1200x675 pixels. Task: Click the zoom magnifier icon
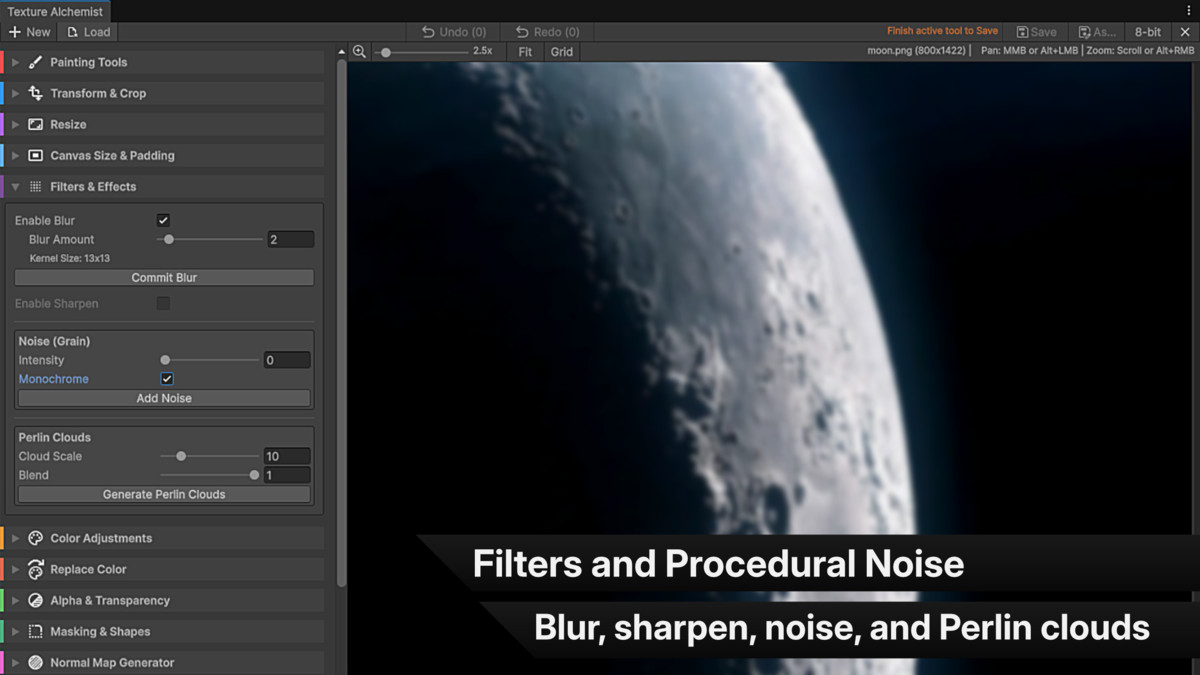(359, 51)
